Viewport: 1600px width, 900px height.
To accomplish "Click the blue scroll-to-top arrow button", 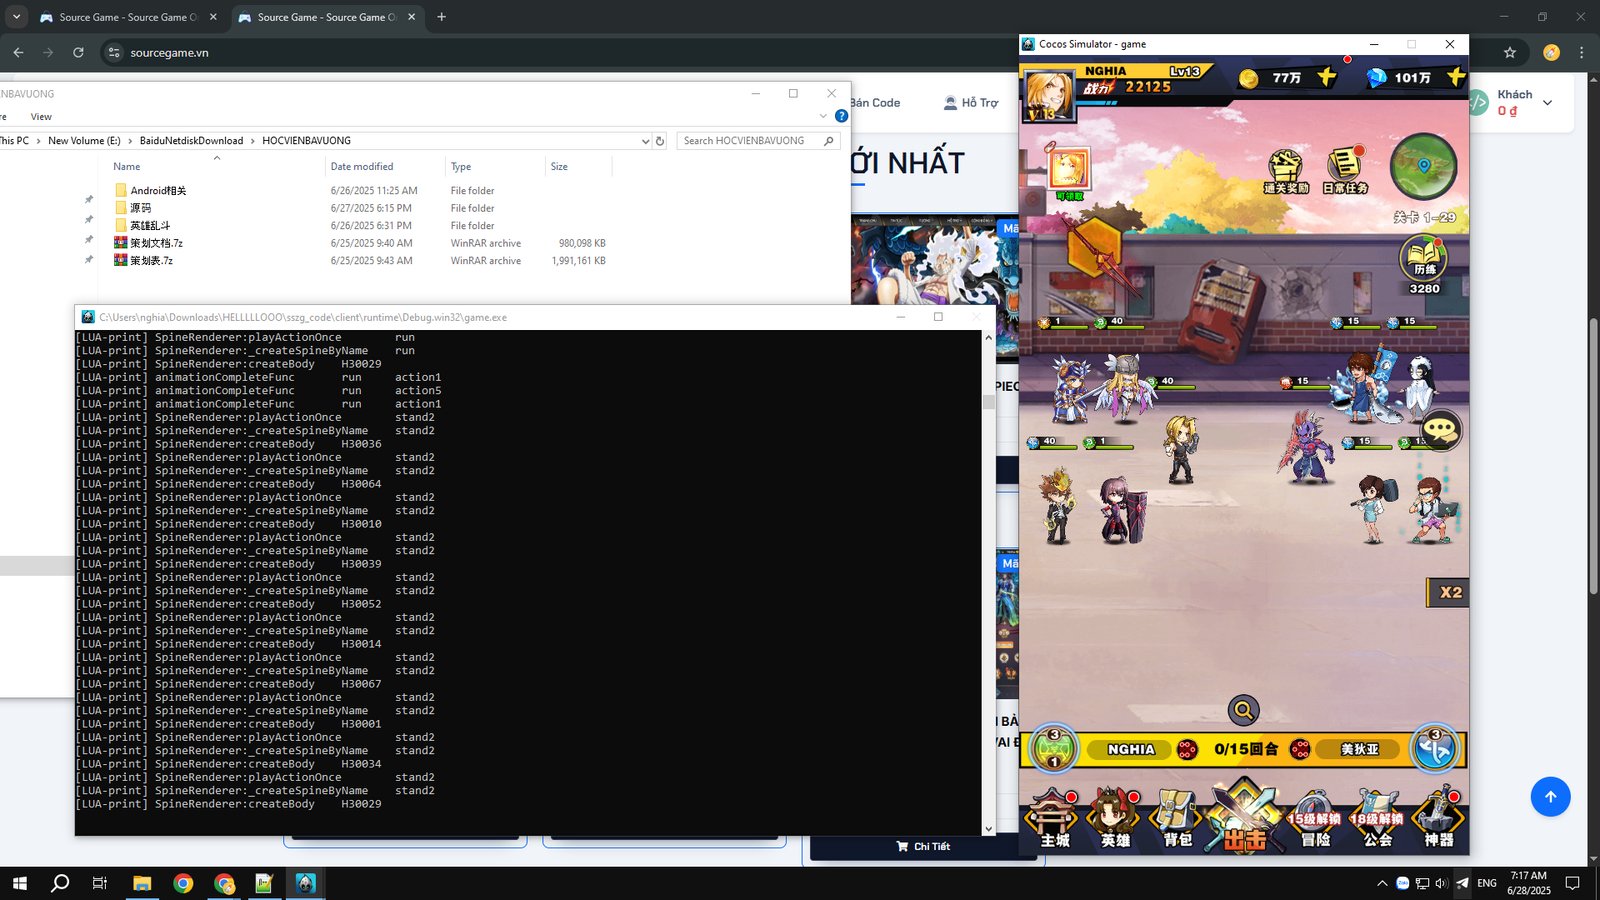I will tap(1550, 797).
